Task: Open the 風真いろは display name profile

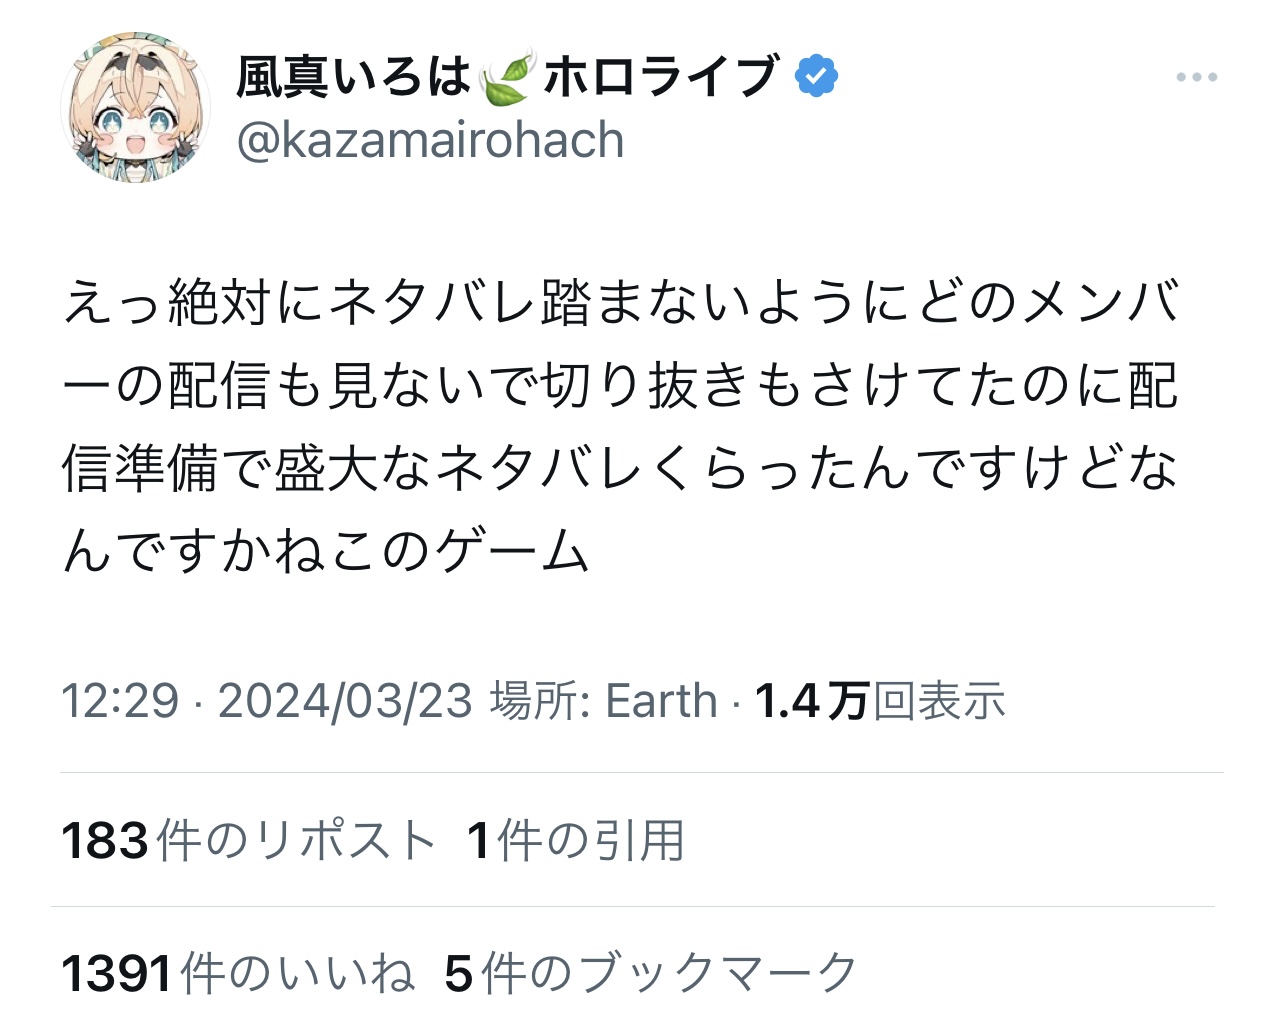Action: (352, 77)
